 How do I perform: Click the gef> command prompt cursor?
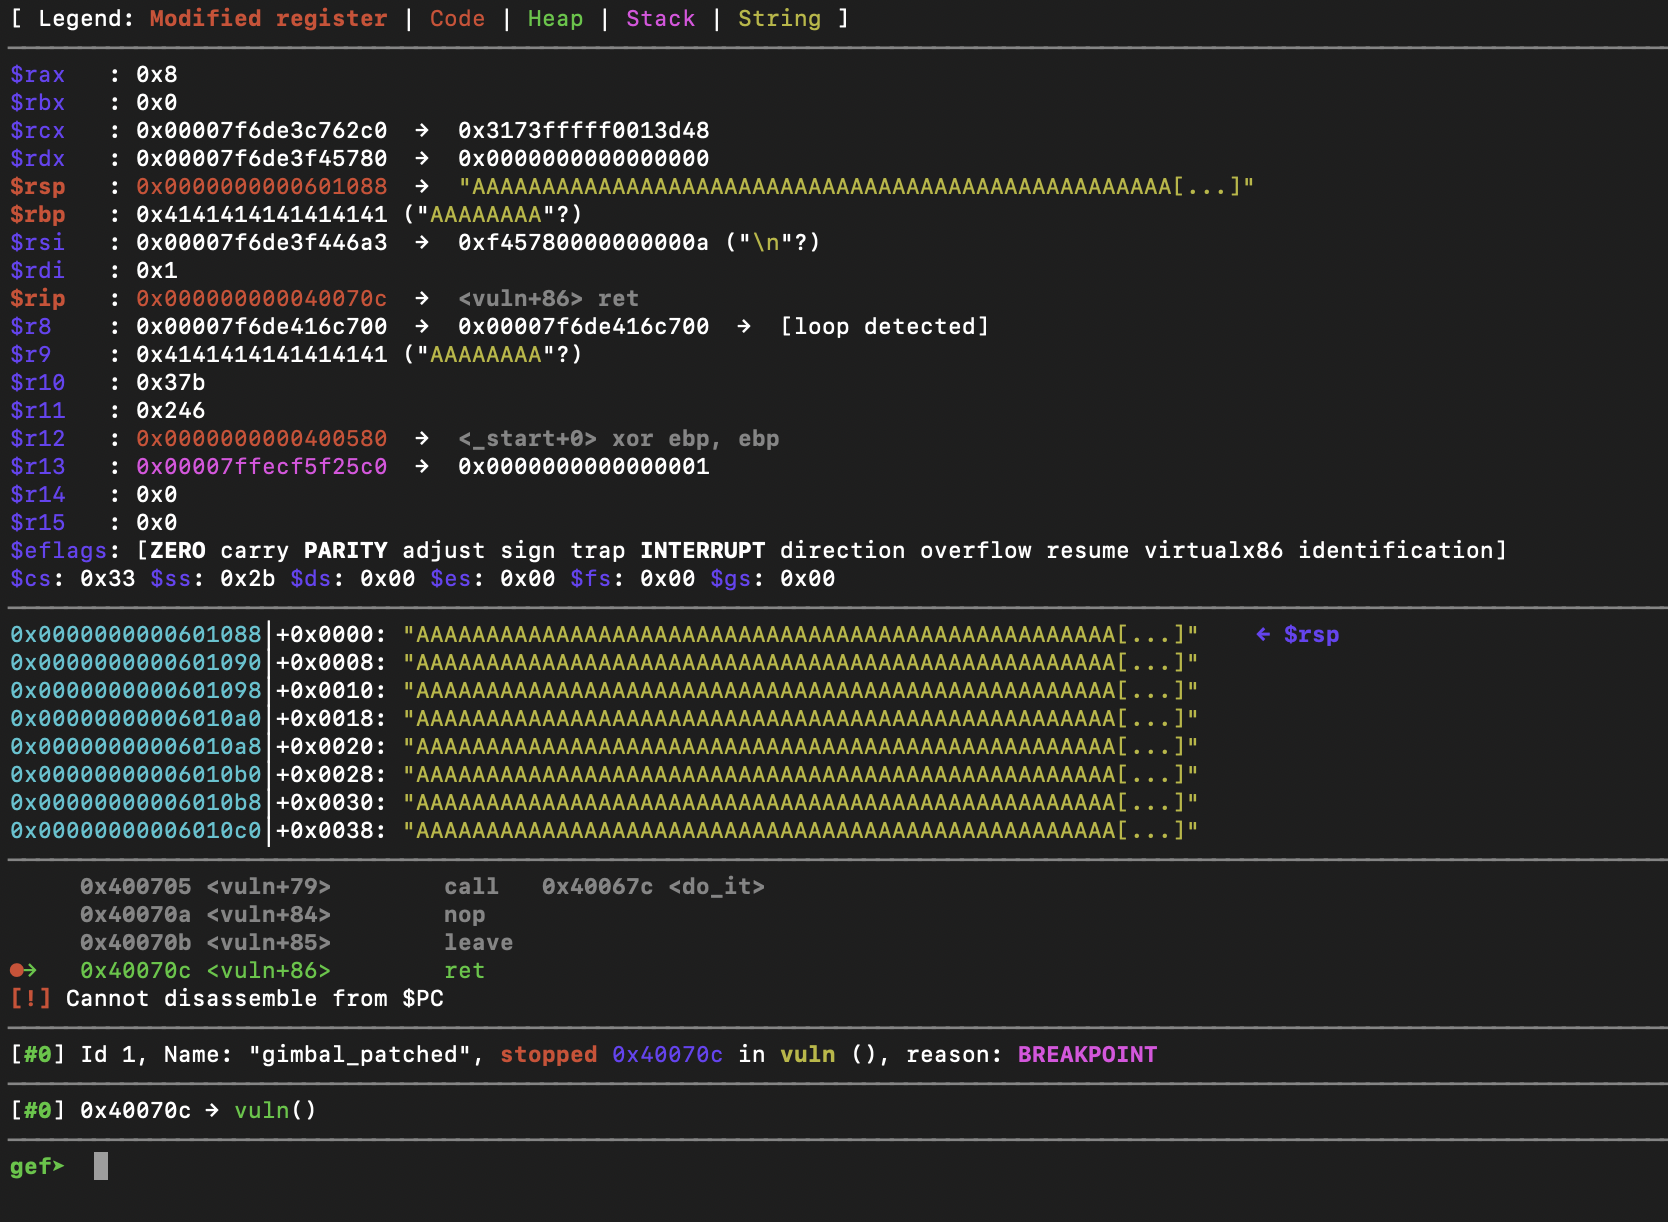pos(100,1166)
